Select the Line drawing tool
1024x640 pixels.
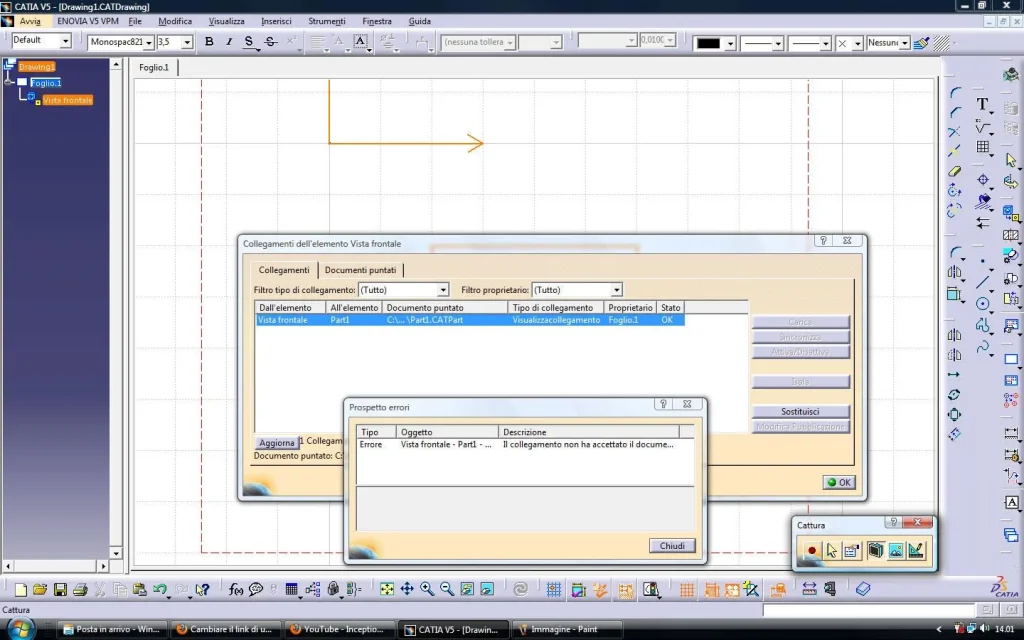982,282
